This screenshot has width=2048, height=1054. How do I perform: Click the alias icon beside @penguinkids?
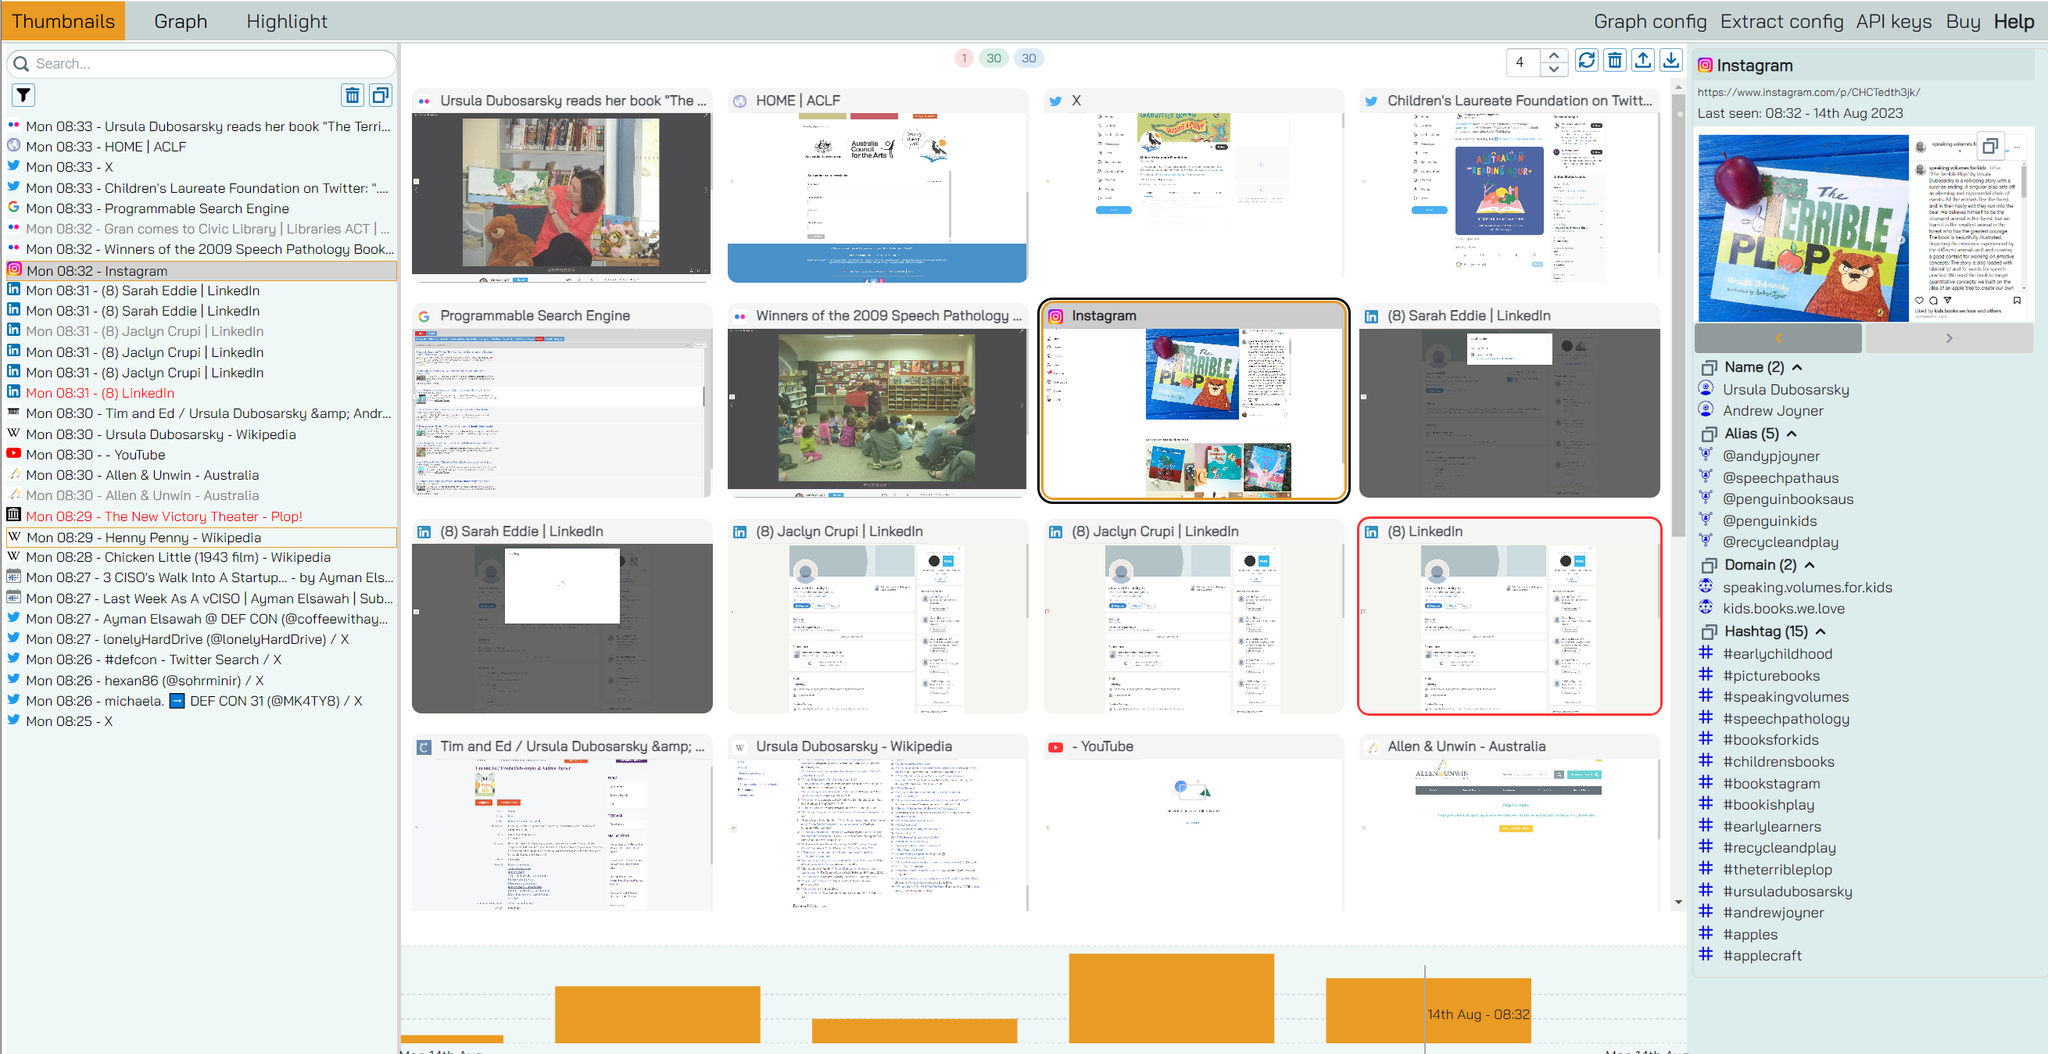pos(1707,520)
